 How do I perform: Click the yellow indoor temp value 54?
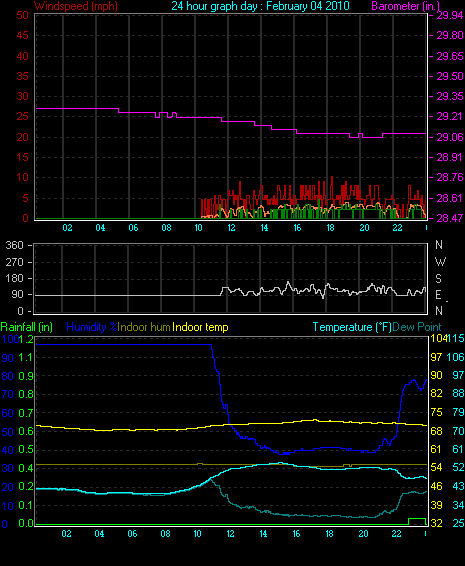tap(436, 467)
